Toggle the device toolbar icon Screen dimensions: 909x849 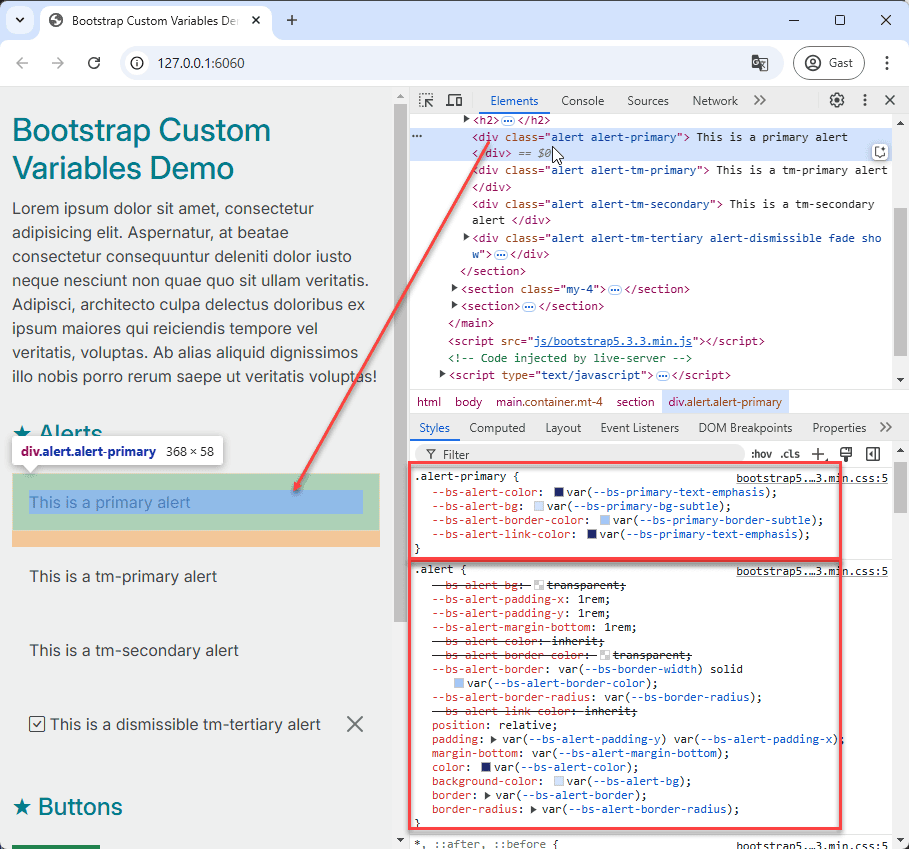pos(454,100)
